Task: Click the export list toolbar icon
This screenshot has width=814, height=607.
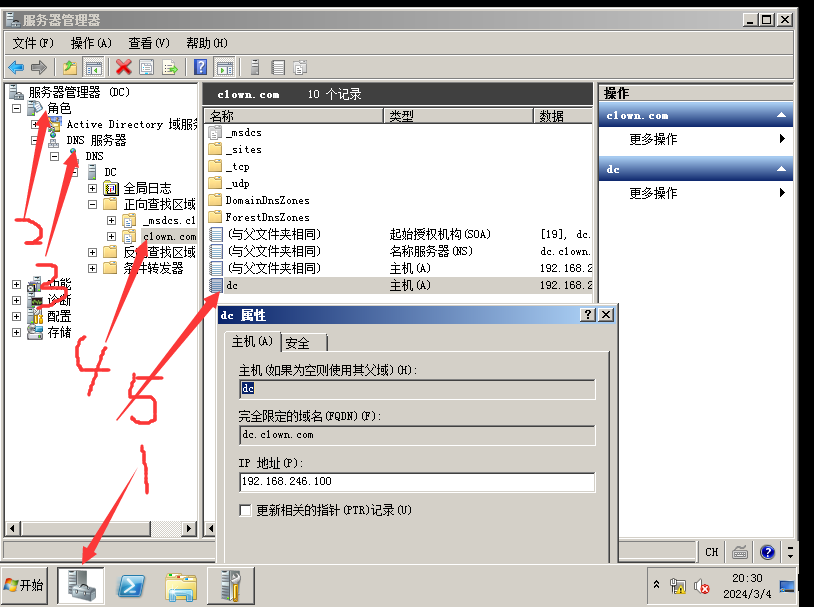Action: [x=170, y=67]
